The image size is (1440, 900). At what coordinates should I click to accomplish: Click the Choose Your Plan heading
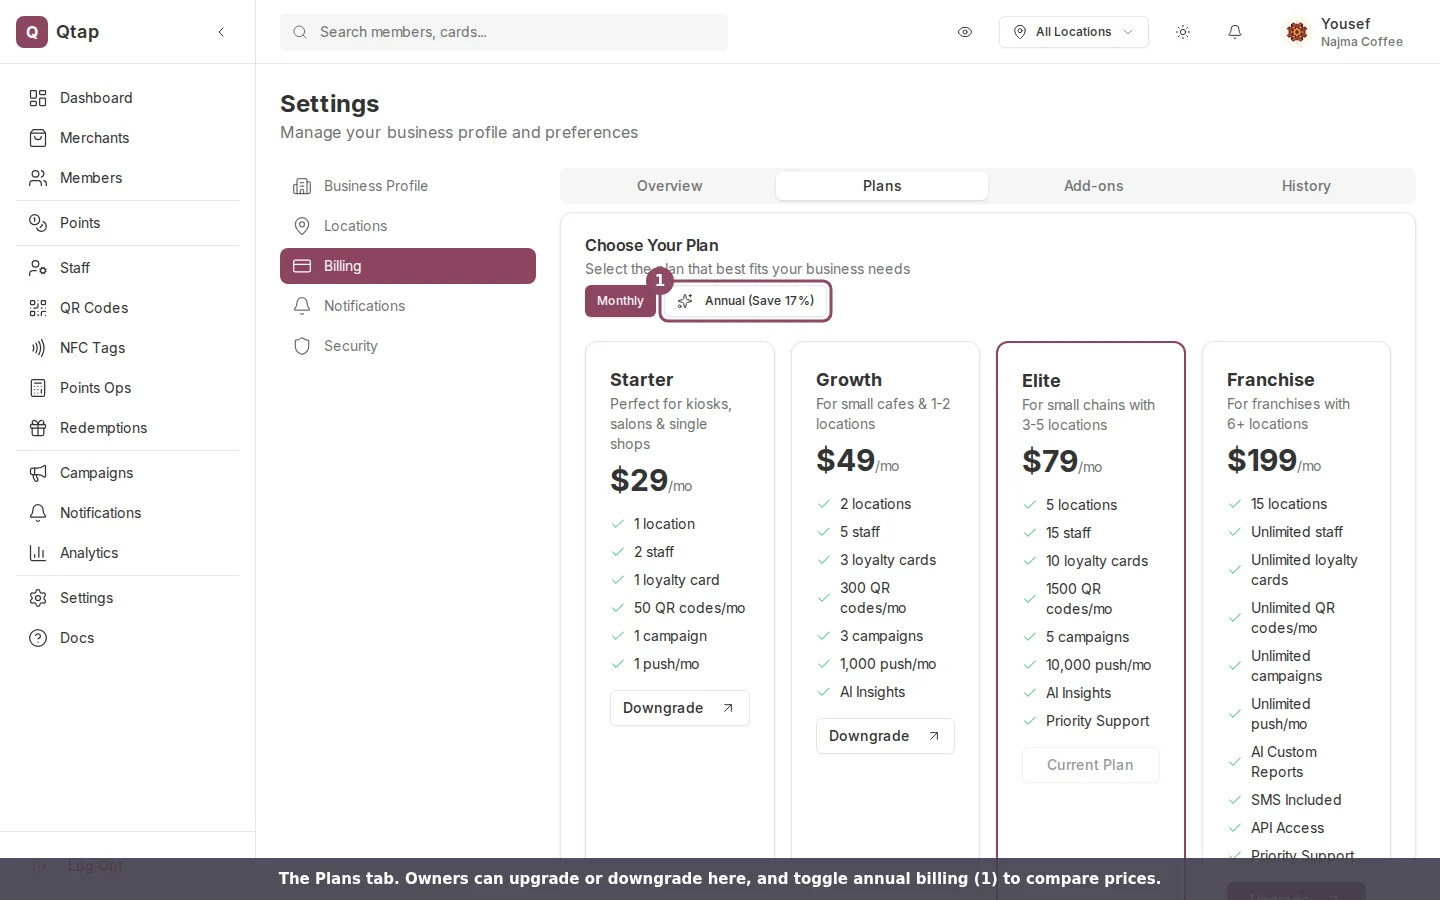(652, 245)
